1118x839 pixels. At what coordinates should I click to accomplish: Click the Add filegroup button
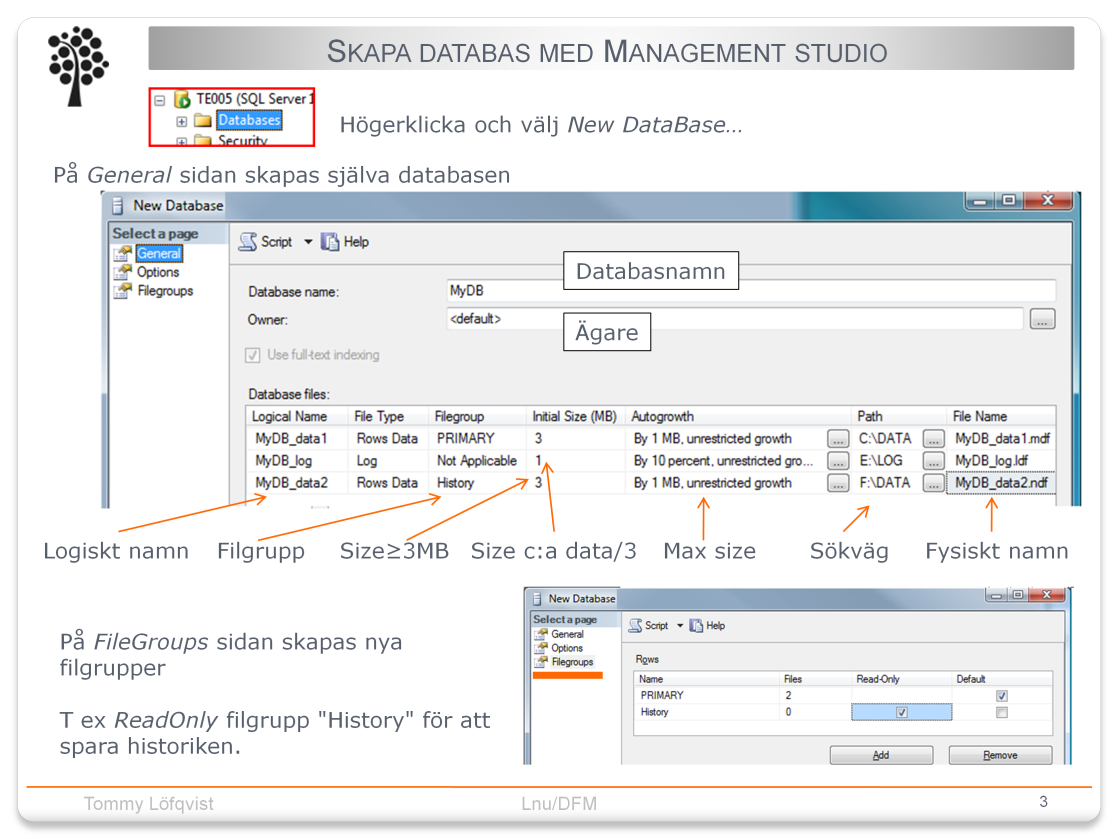point(881,755)
